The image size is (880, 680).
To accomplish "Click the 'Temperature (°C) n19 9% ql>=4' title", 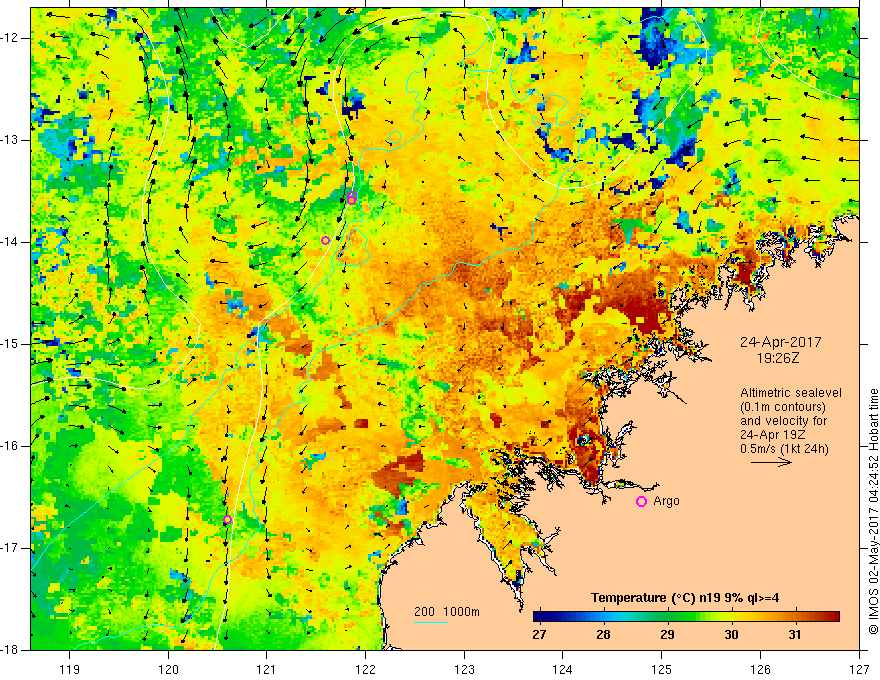I will [685, 598].
